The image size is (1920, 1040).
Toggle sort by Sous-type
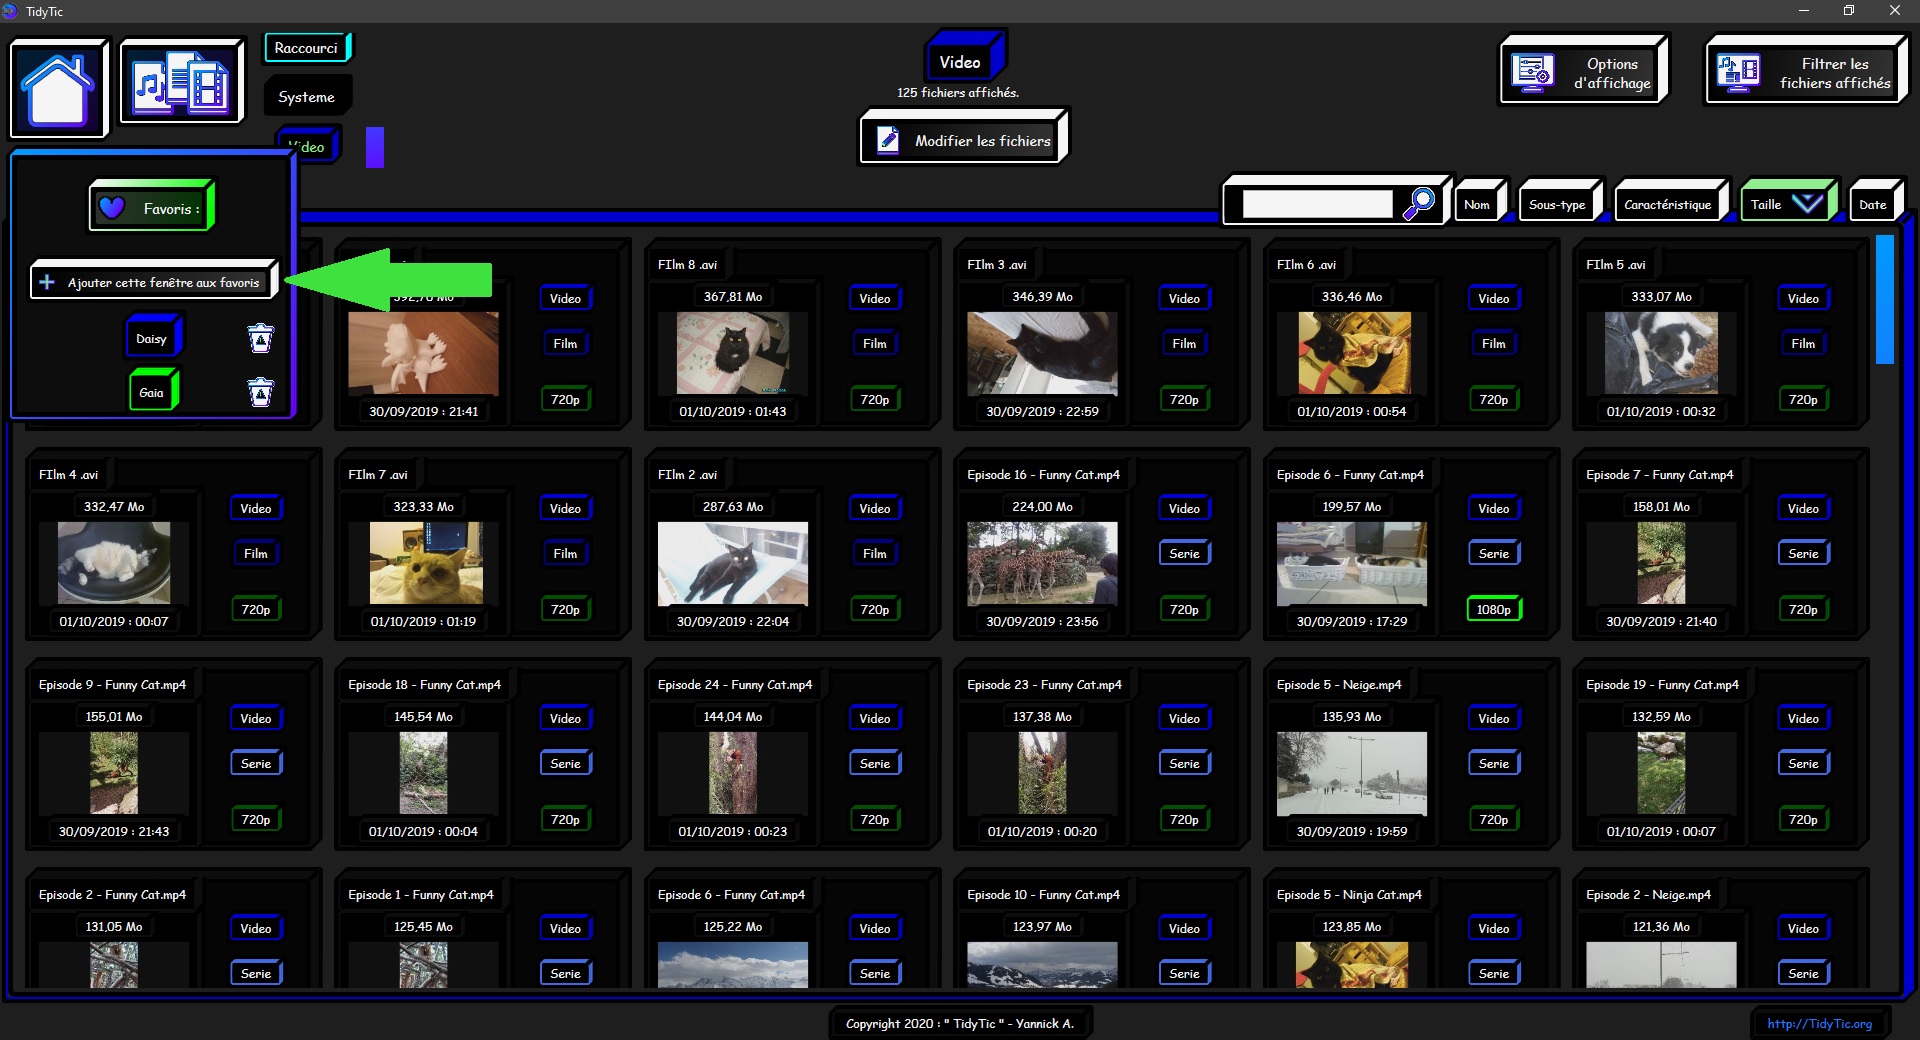1557,205
